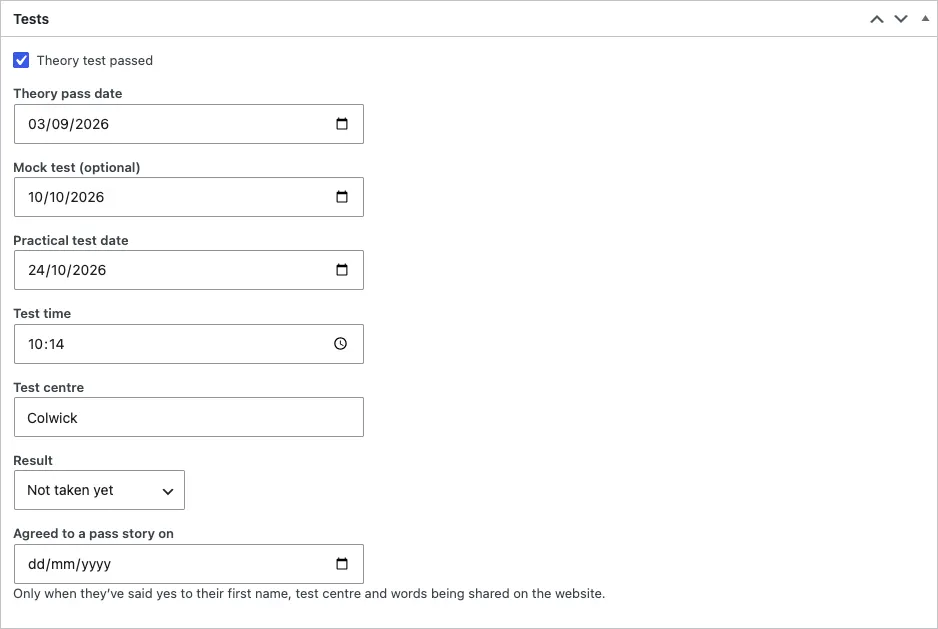Open calendar picker for Practical test date

[342, 270]
